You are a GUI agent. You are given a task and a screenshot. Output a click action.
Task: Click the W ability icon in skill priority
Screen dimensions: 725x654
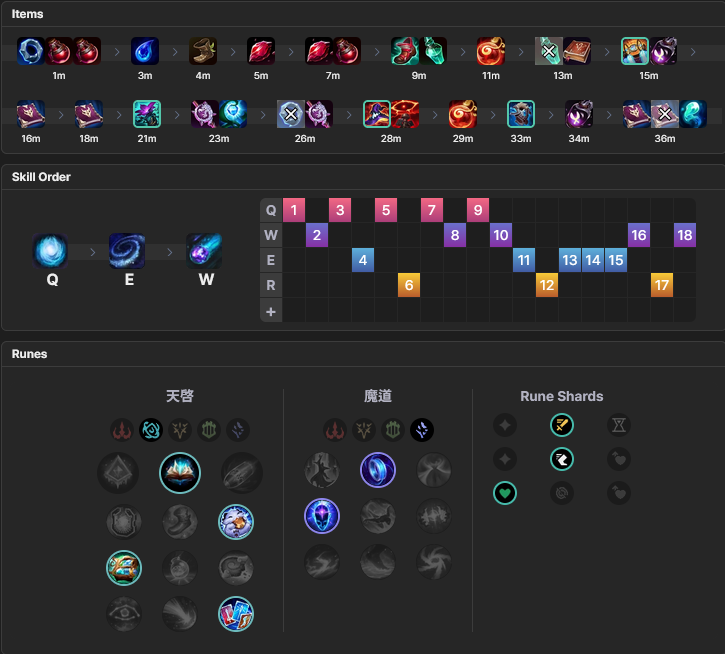204,251
